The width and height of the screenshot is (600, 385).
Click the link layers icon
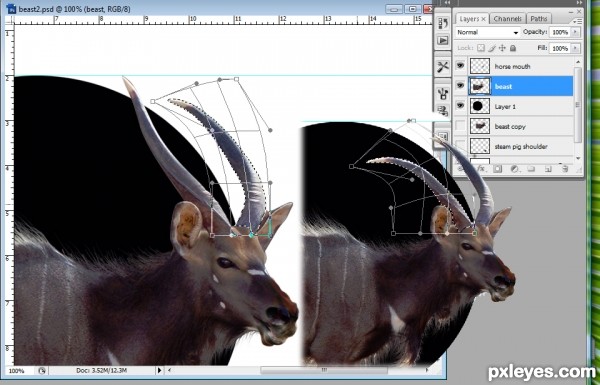pyautogui.click(x=461, y=169)
